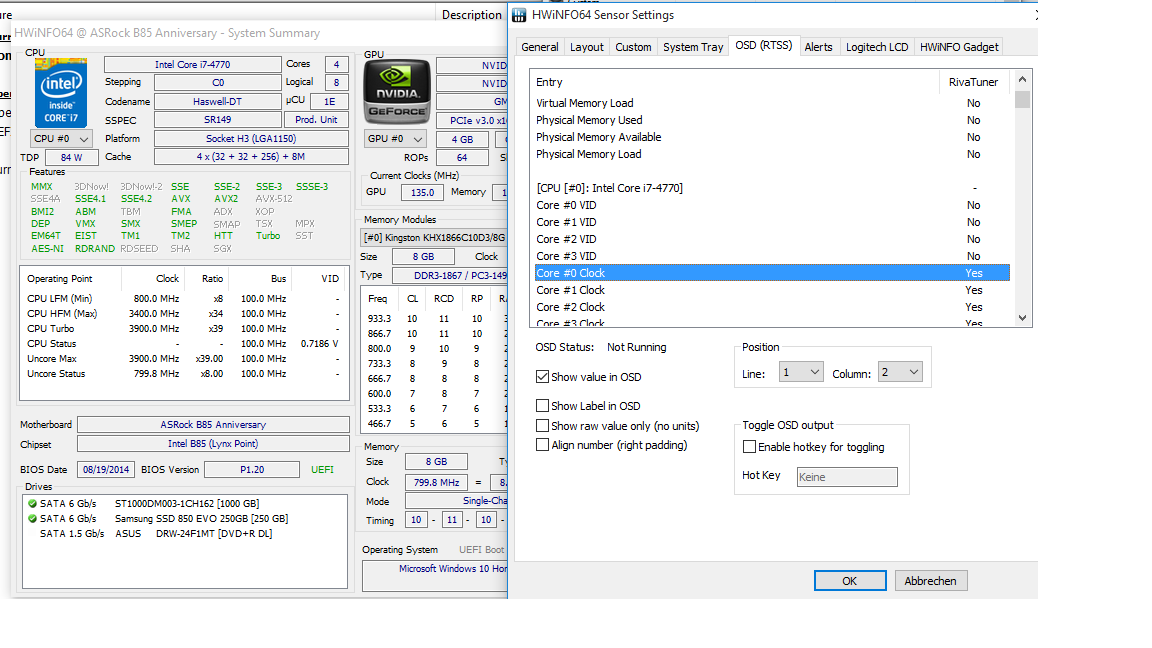Click the ASRock B85 Anniversary motherboard field
Image resolution: width=1152 pixels, height=648 pixels.
(x=213, y=425)
